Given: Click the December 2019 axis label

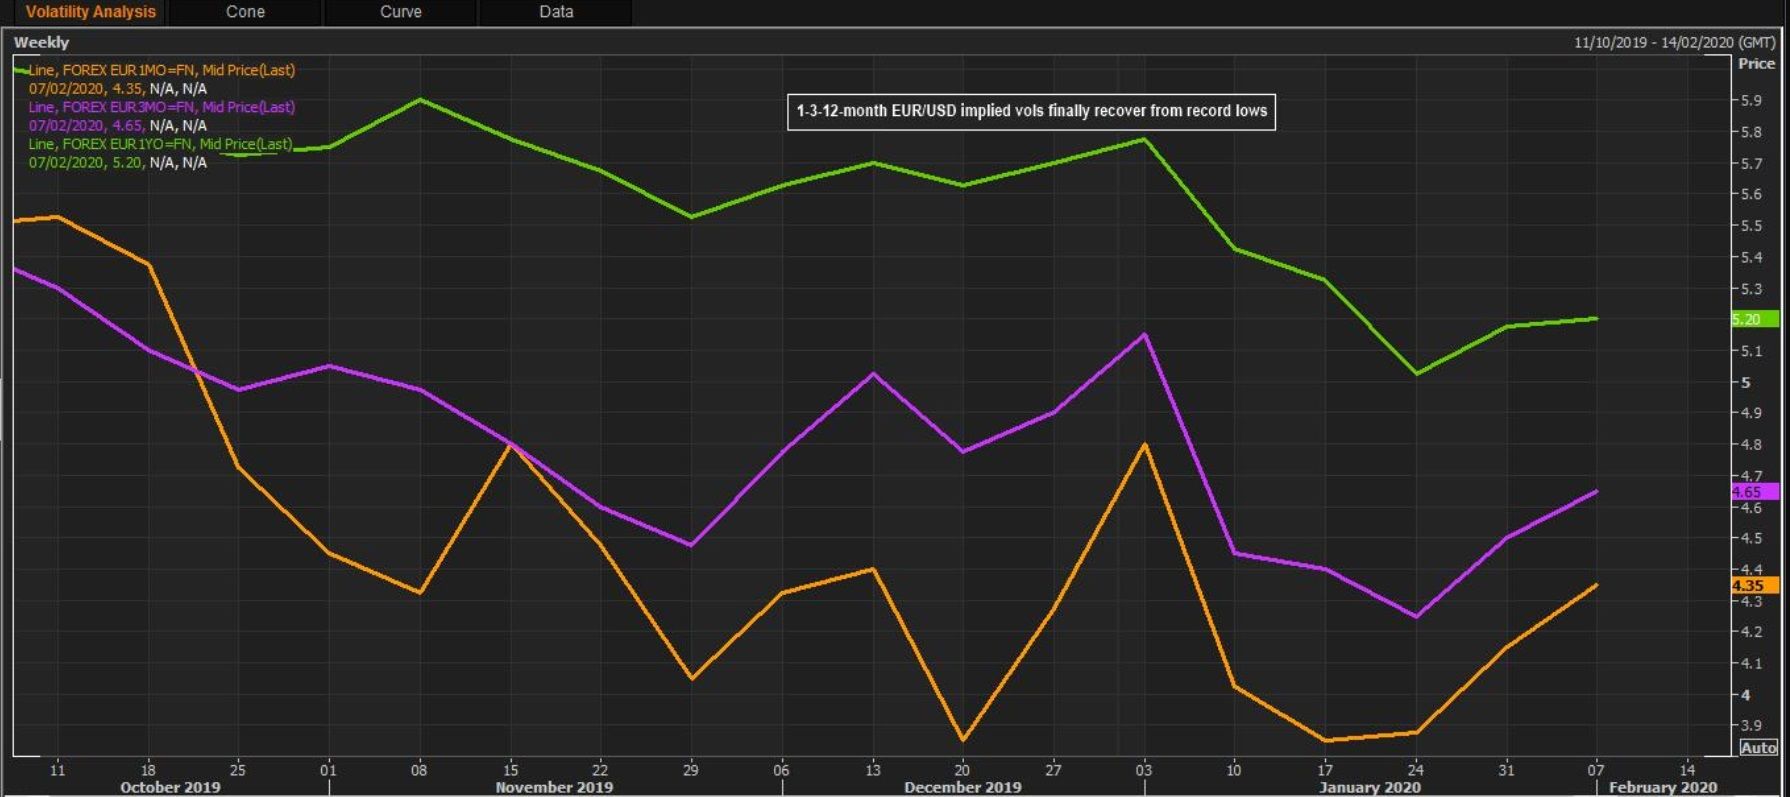Looking at the screenshot, I should [x=962, y=787].
